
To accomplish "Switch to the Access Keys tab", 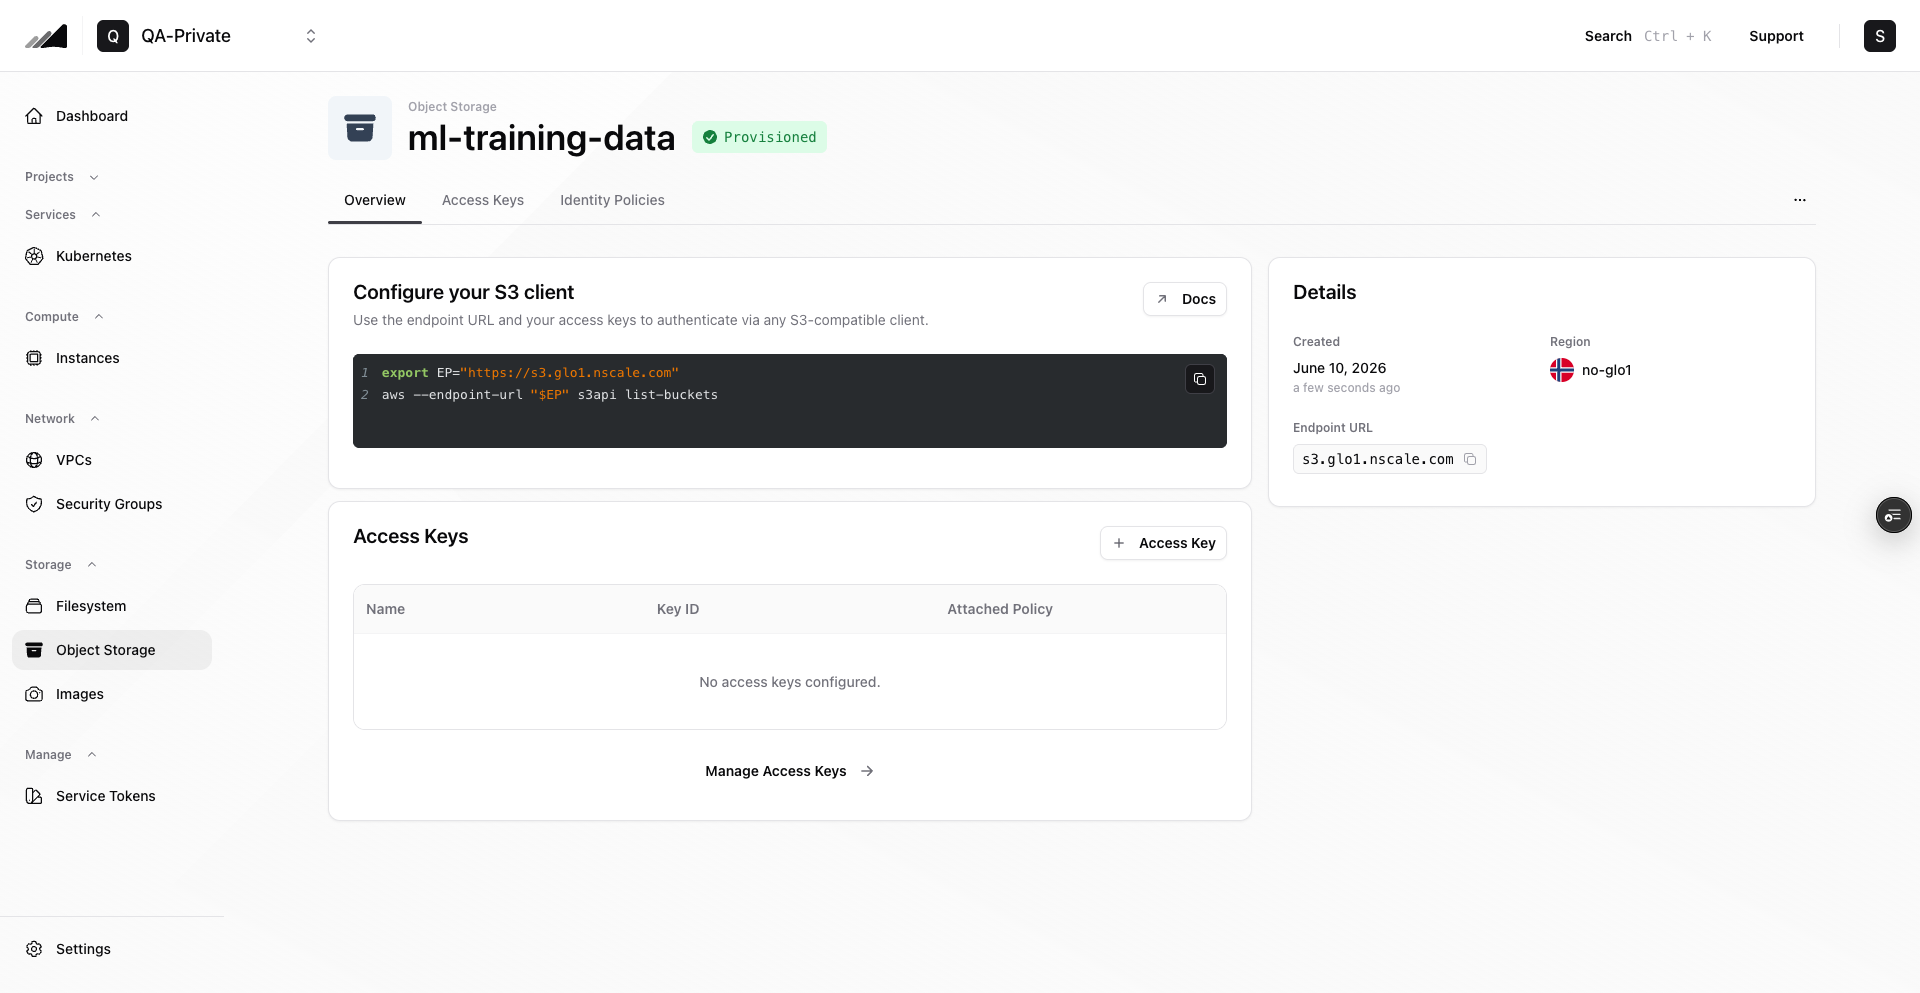I will [x=483, y=200].
